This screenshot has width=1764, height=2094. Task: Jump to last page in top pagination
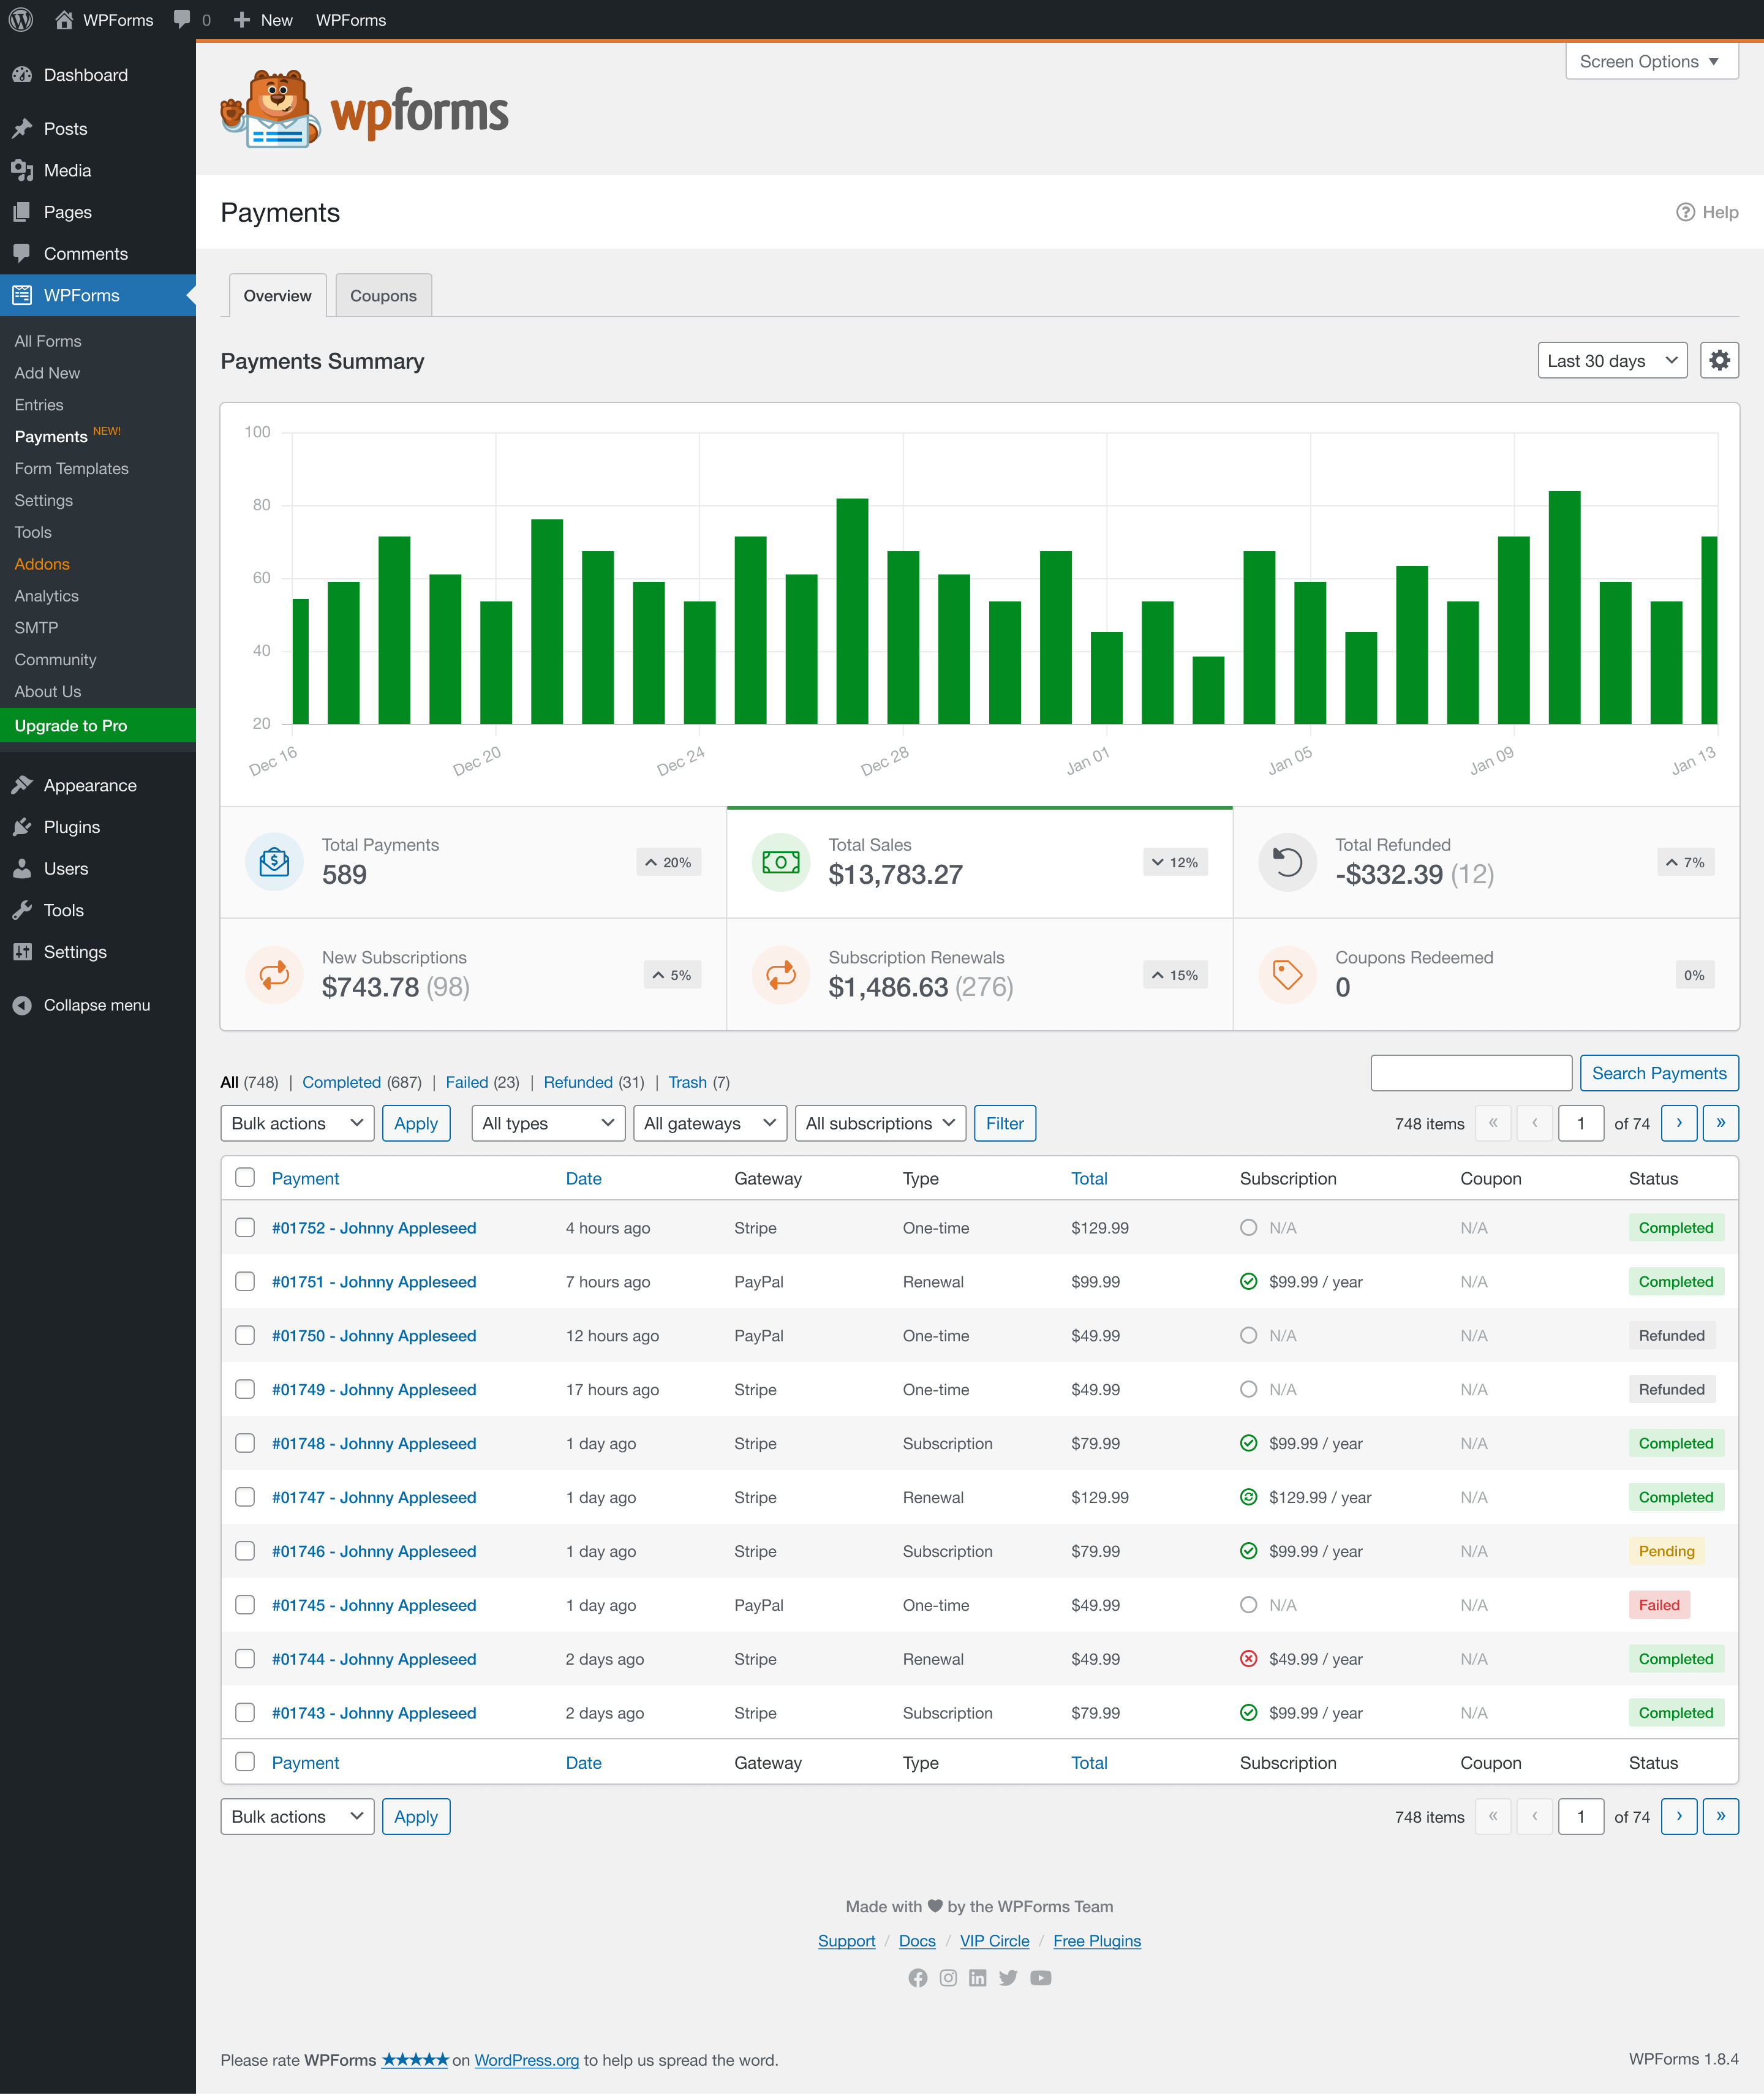1721,1123
